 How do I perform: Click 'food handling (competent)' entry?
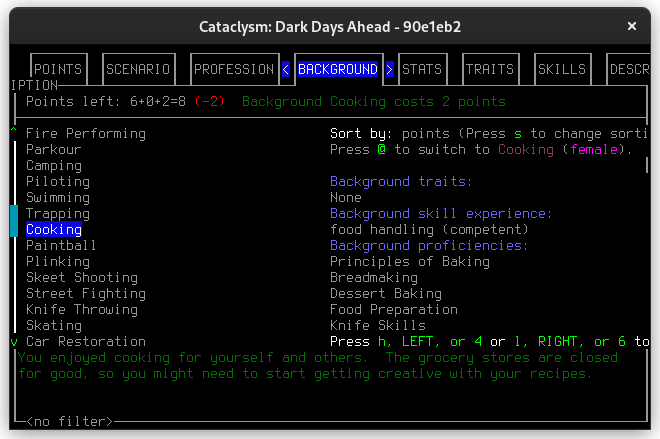pos(429,230)
